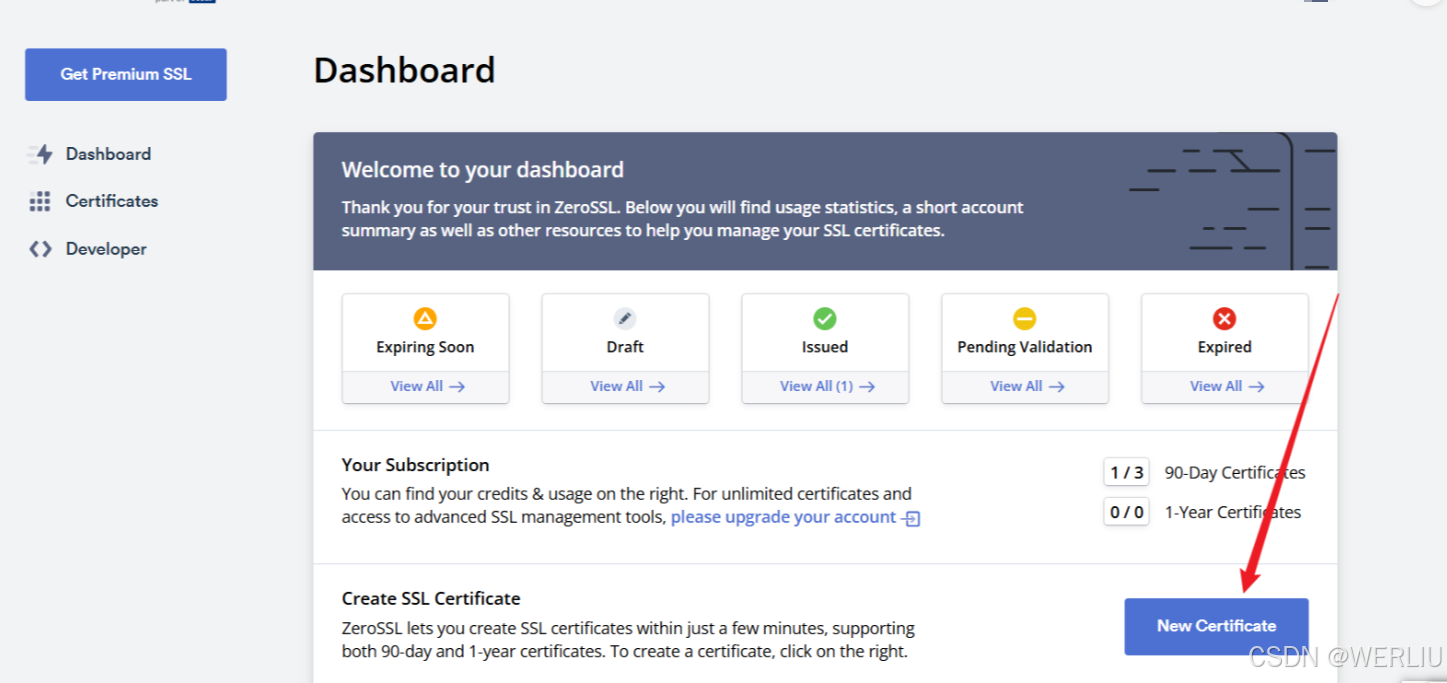Click the Certificates grid icon in sidebar
This screenshot has width=1447, height=683.
click(x=40, y=201)
